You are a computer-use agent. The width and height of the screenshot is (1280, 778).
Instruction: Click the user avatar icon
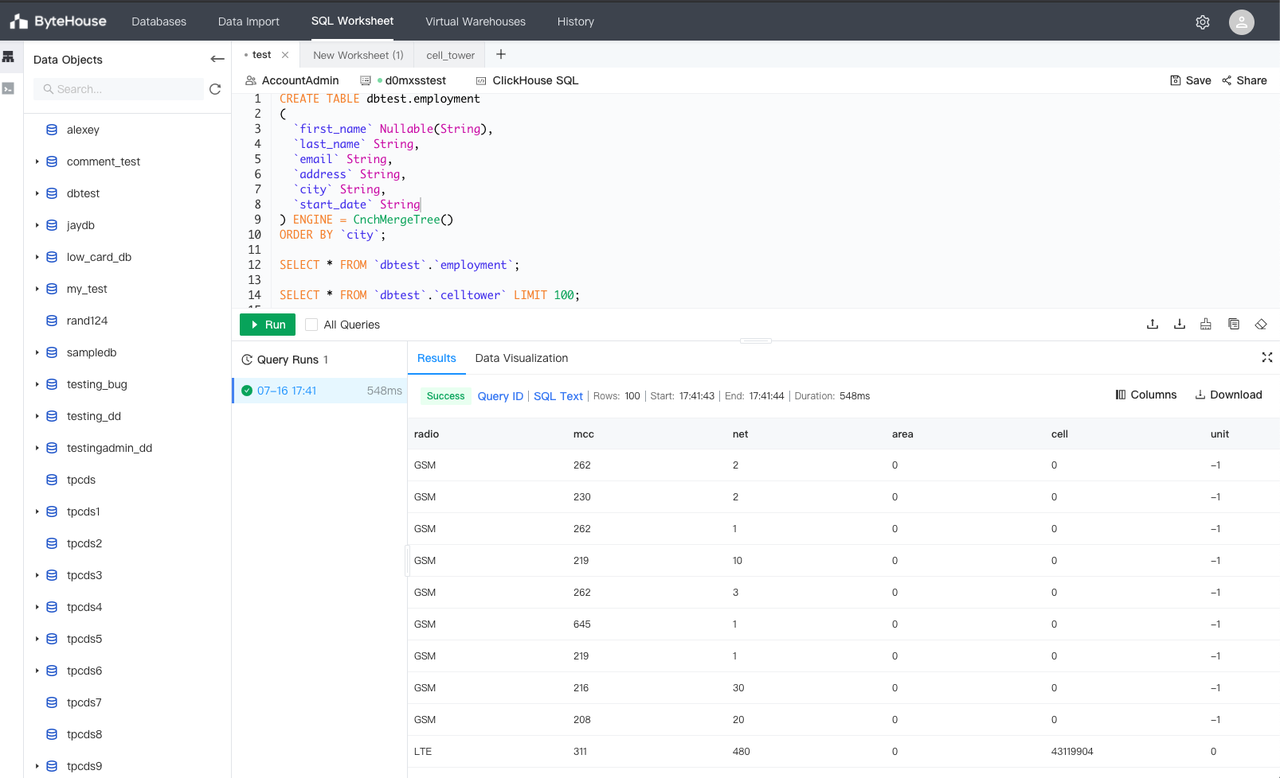click(1241, 22)
